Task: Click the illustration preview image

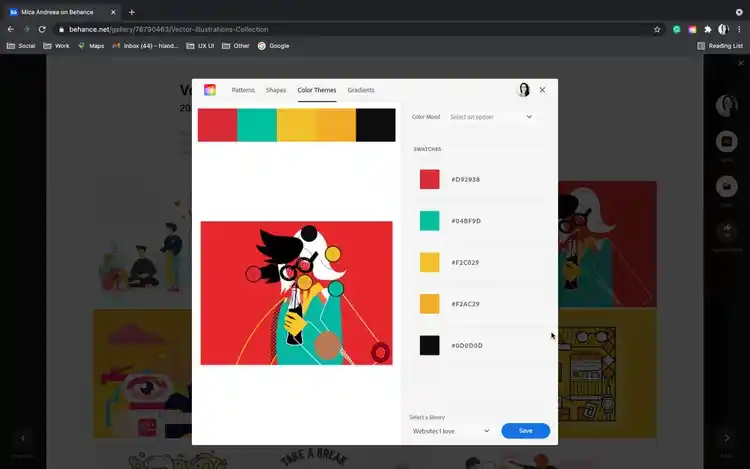Action: coord(297,293)
